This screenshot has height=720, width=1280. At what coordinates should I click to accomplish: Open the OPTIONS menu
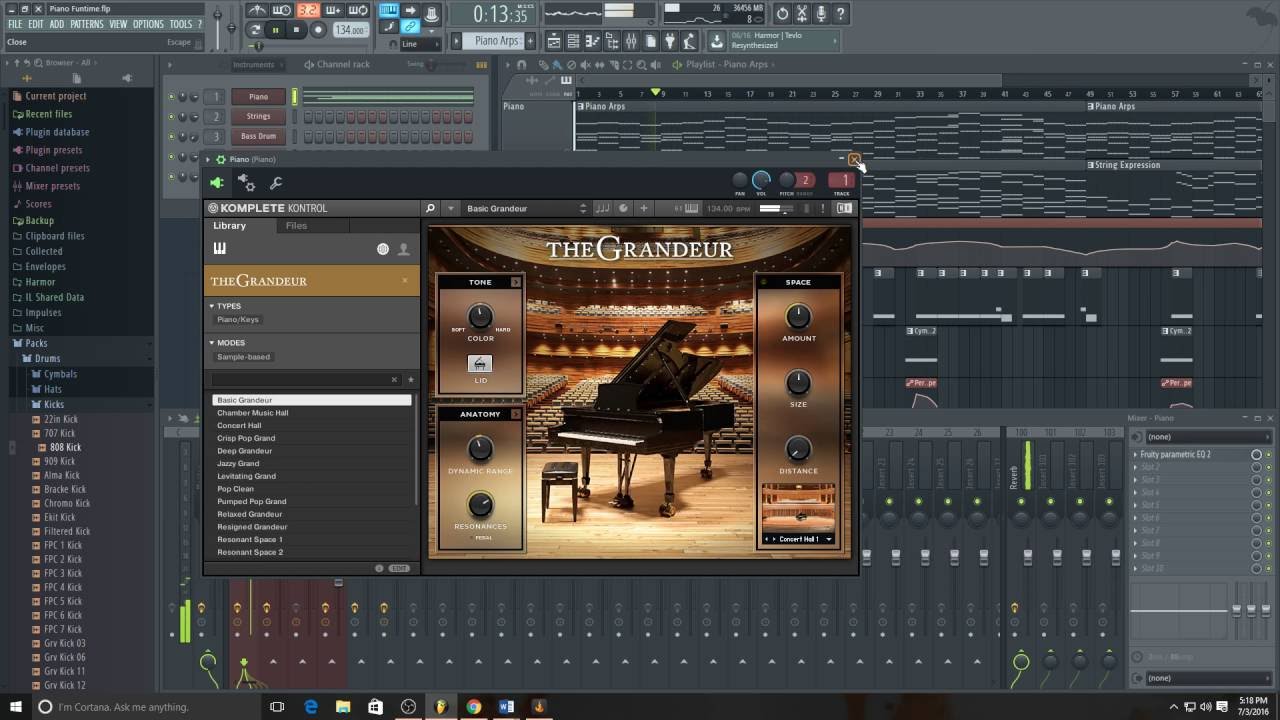click(x=148, y=24)
